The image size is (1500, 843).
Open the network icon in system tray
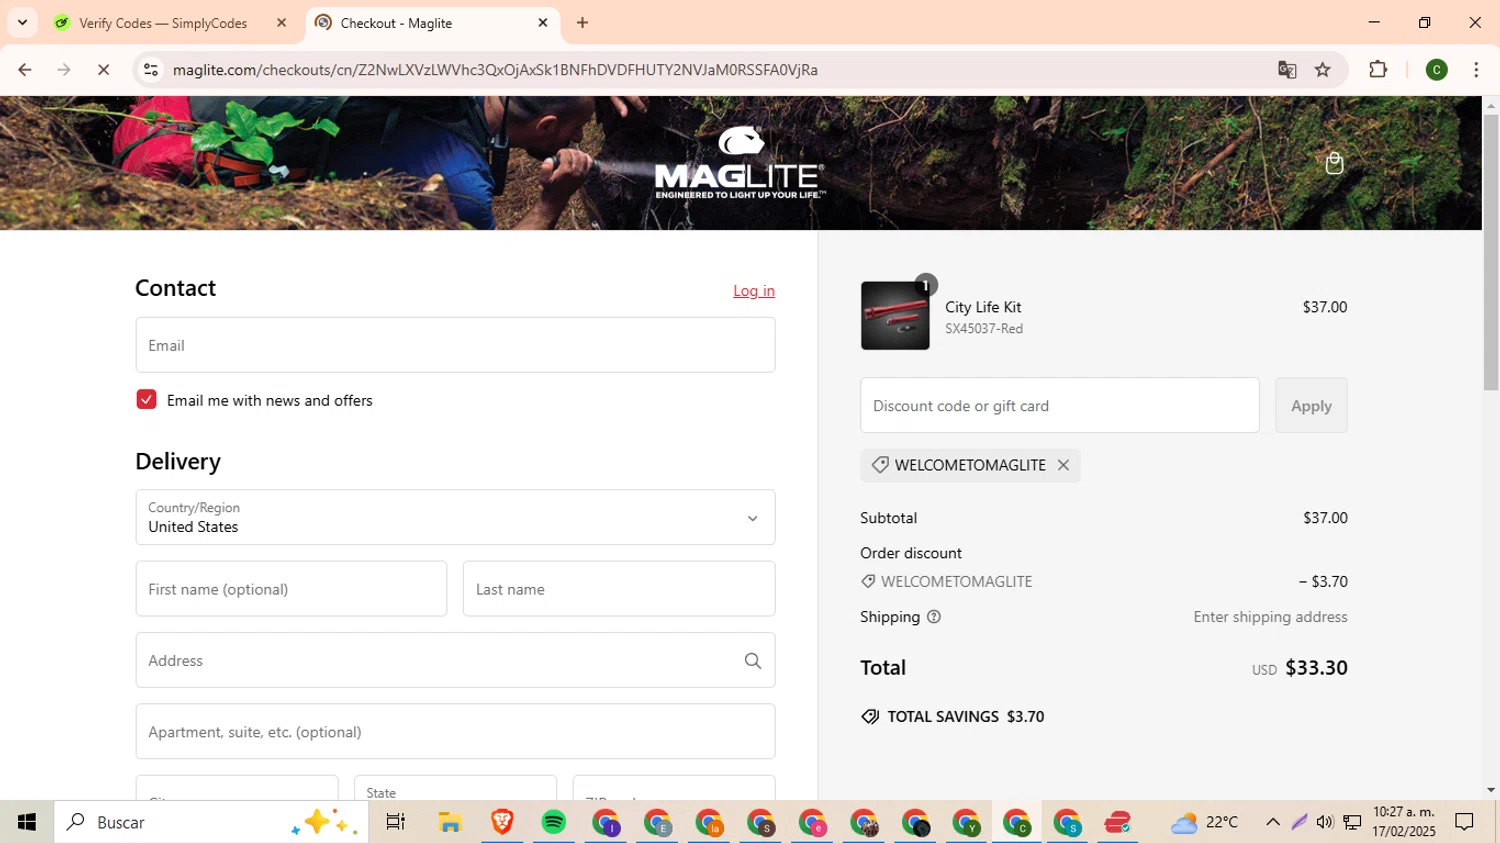(x=1352, y=823)
